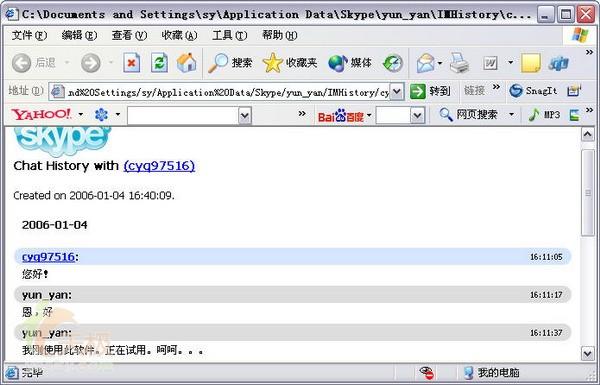Click the message text 您好!
Image resolution: width=600 pixels, height=385 pixels.
35,274
